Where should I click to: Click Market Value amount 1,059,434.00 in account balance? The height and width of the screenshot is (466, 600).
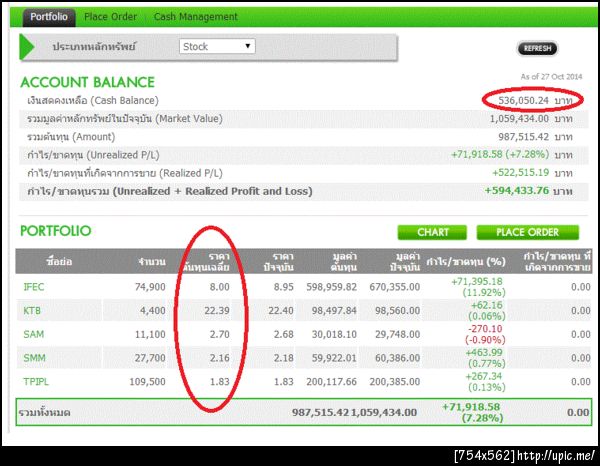tap(519, 119)
